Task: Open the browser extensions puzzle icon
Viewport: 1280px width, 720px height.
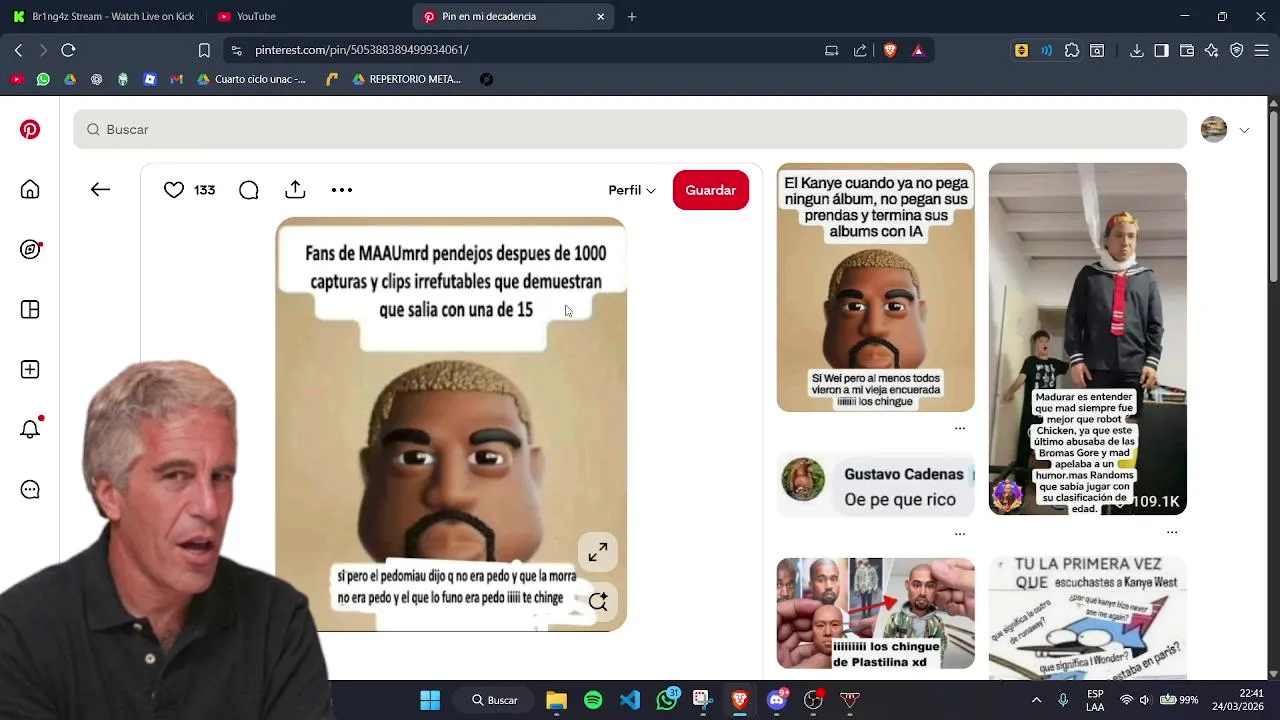Action: 1072,50
